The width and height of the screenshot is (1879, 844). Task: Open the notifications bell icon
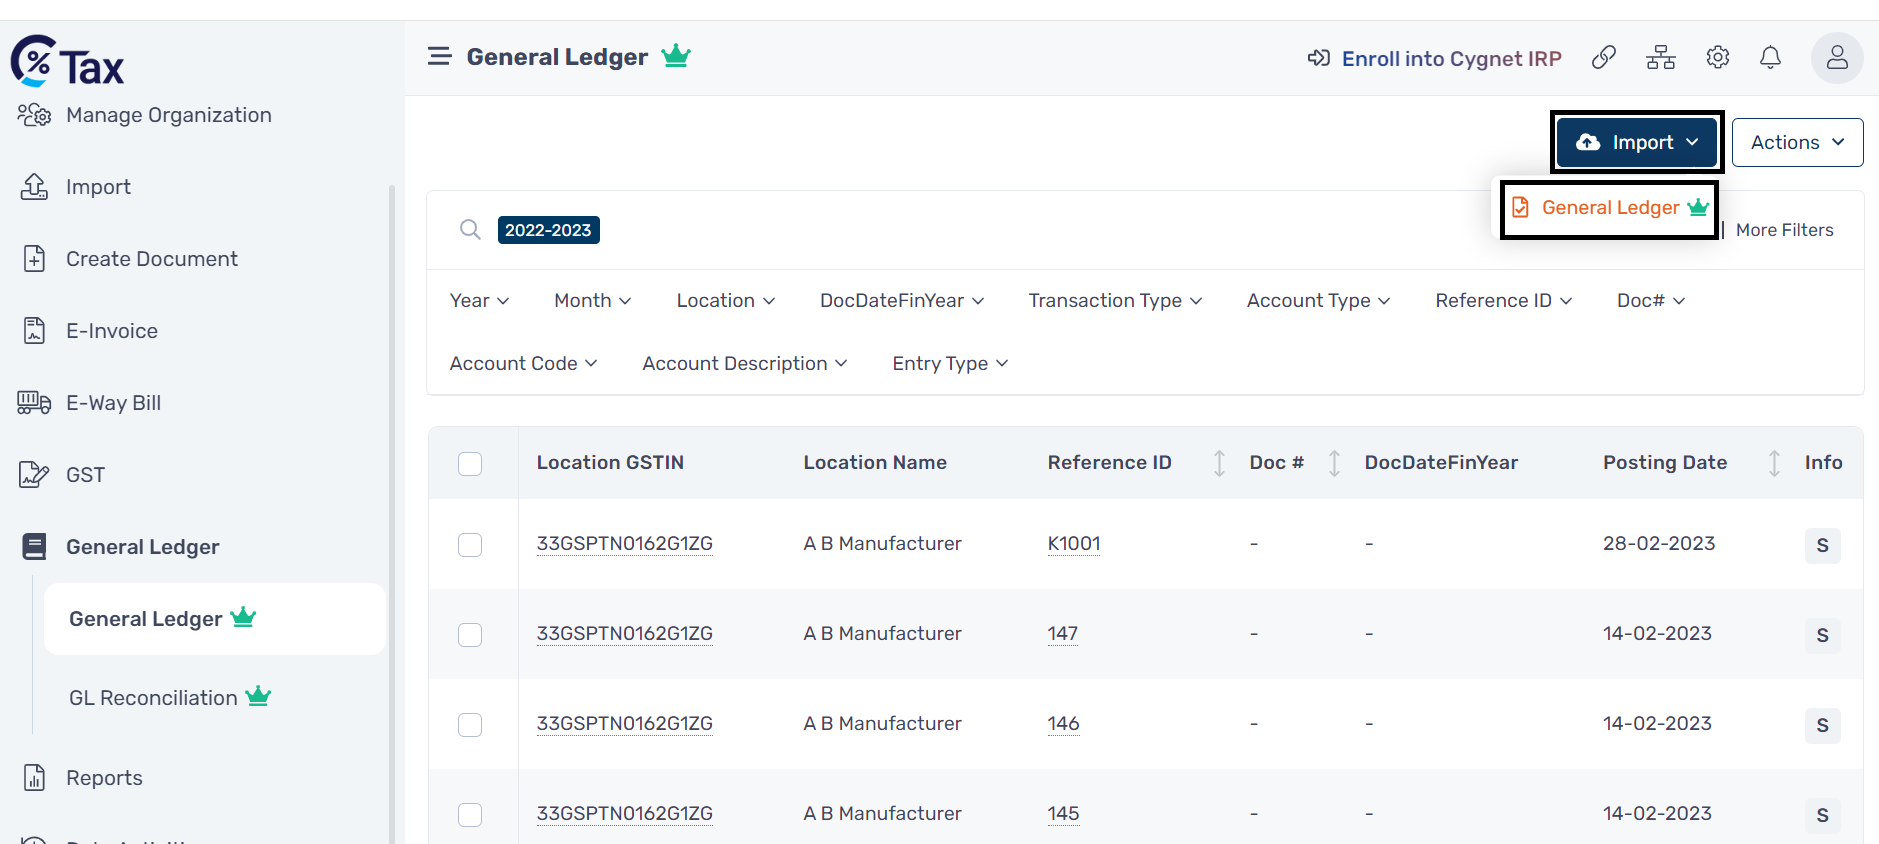1770,58
